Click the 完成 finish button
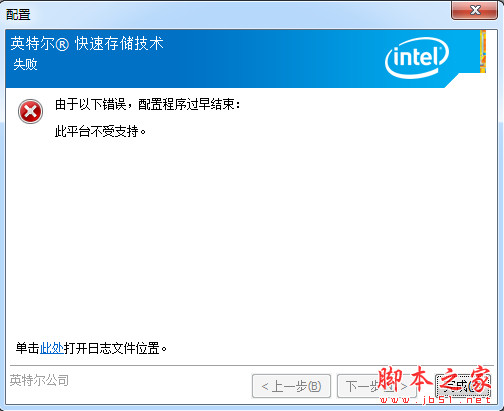The height and width of the screenshot is (411, 504). (463, 386)
